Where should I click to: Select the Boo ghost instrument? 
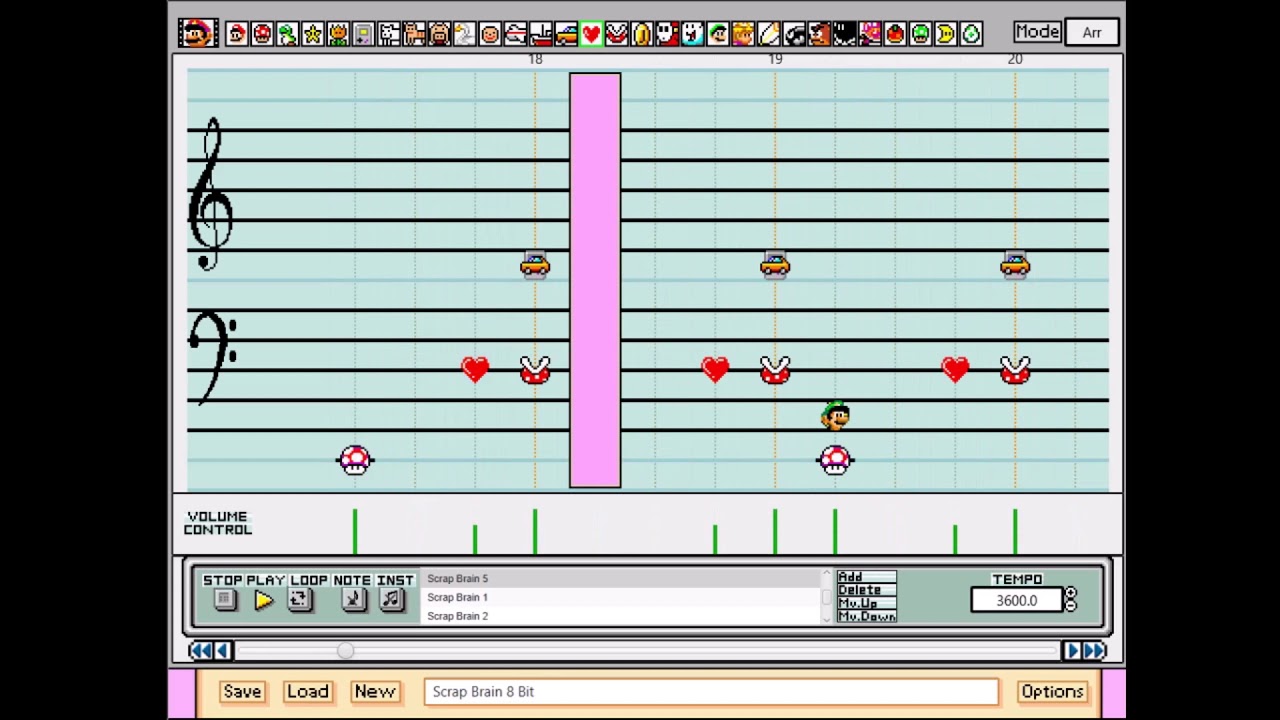tap(693, 34)
